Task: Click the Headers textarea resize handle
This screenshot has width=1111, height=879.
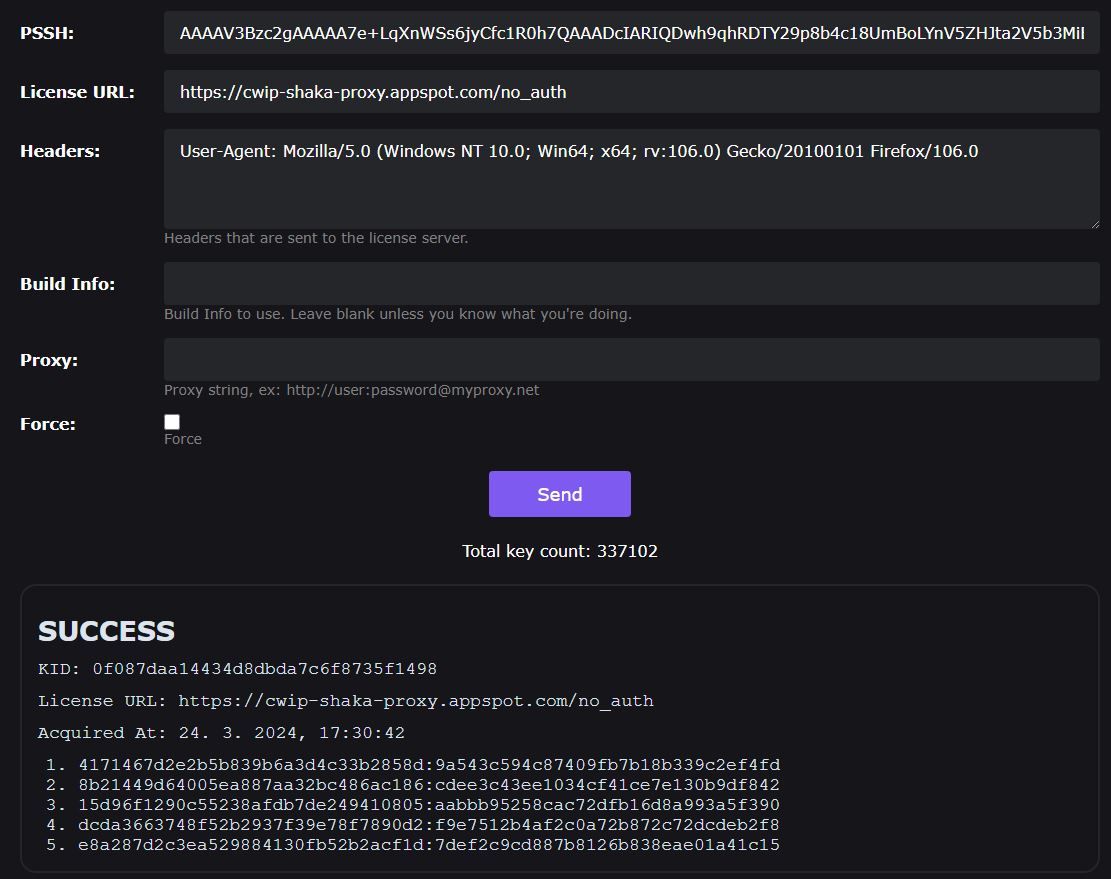Action: pyautogui.click(x=1094, y=223)
